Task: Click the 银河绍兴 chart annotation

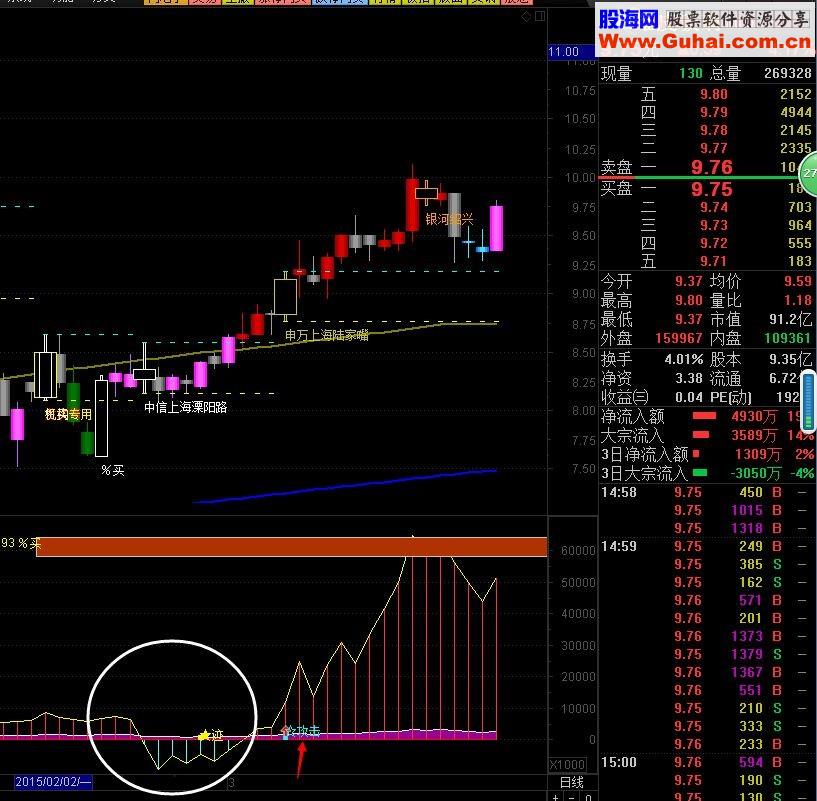Action: 449,219
